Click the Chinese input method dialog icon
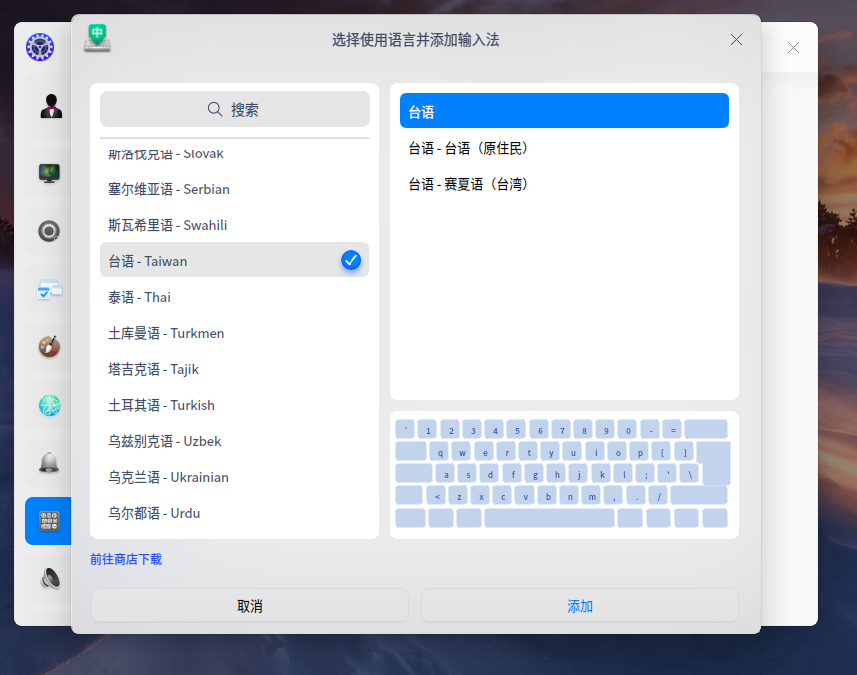The height and width of the screenshot is (675, 857). coord(97,38)
